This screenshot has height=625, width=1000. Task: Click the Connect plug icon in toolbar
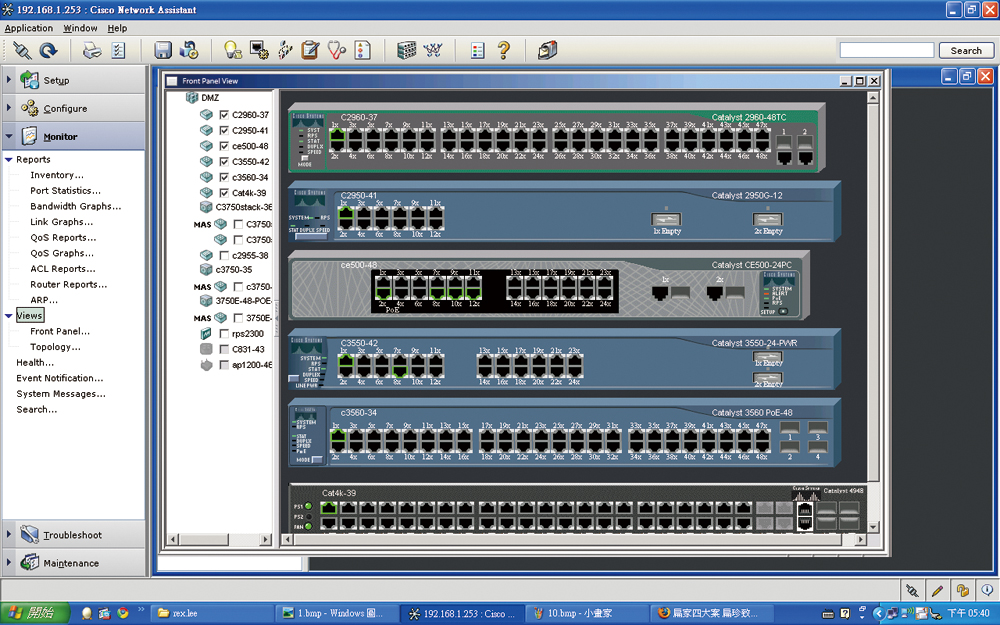click(22, 50)
